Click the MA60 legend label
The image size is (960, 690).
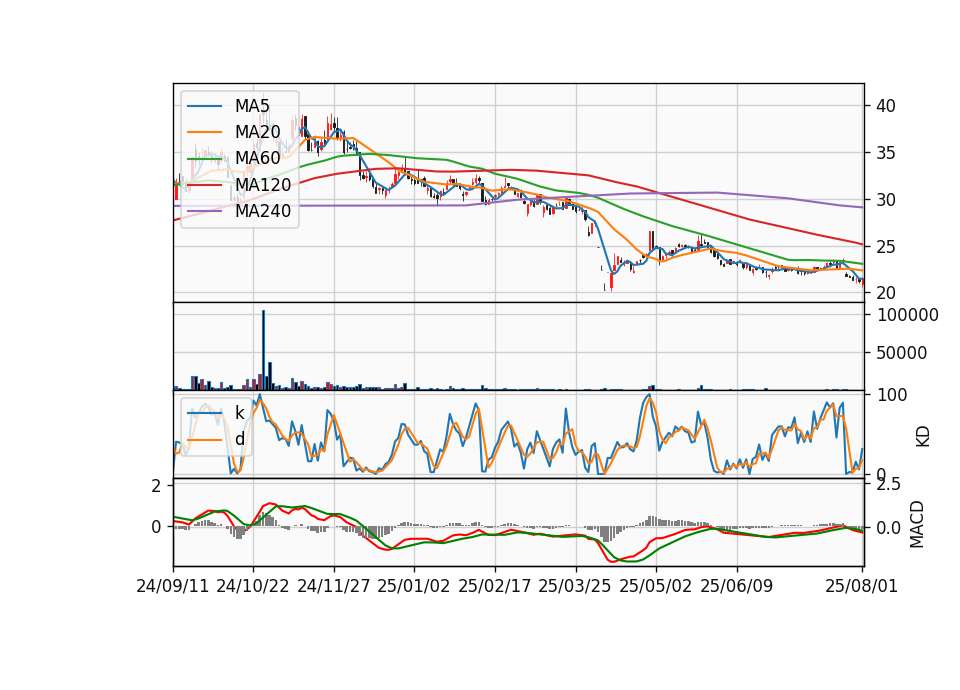tap(257, 158)
